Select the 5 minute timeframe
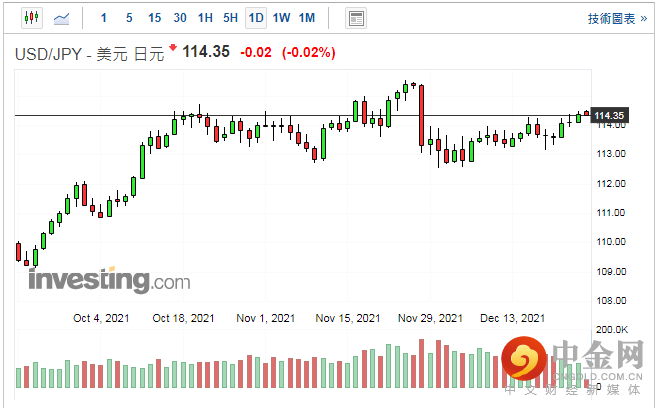The image size is (658, 408). [x=129, y=18]
